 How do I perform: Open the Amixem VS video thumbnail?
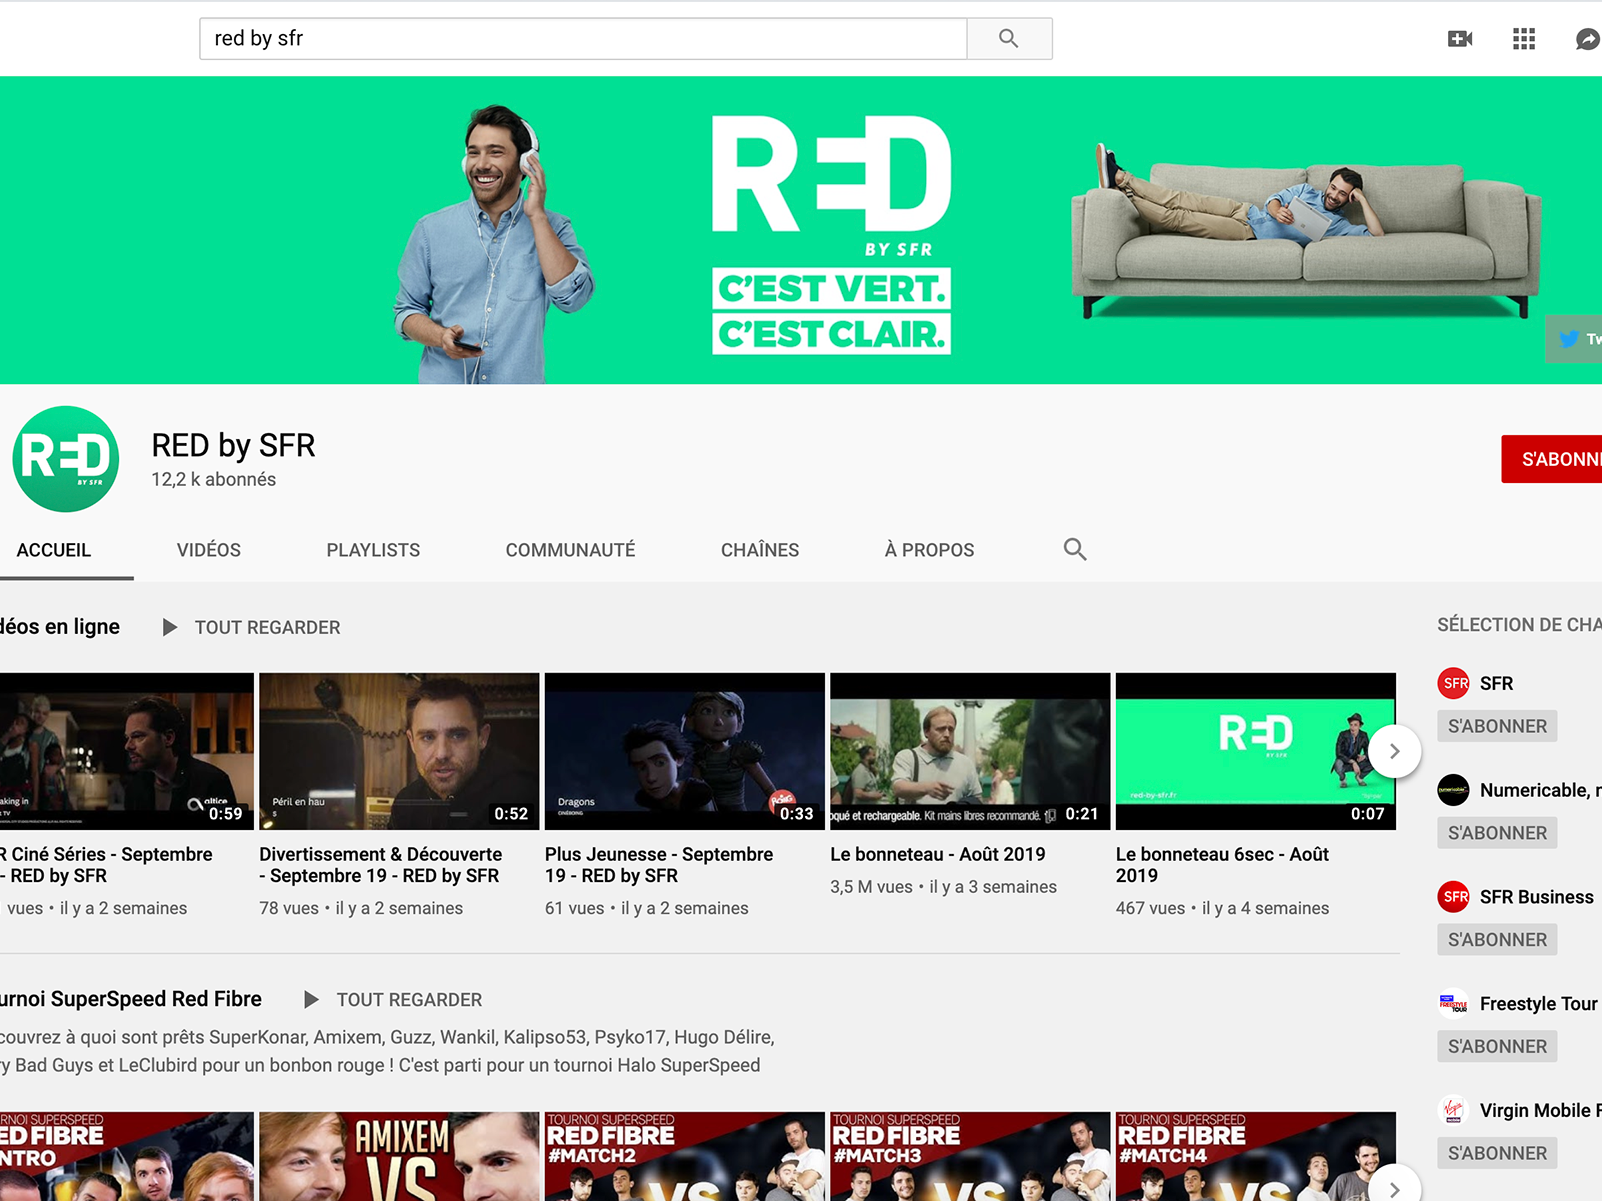tap(399, 1156)
